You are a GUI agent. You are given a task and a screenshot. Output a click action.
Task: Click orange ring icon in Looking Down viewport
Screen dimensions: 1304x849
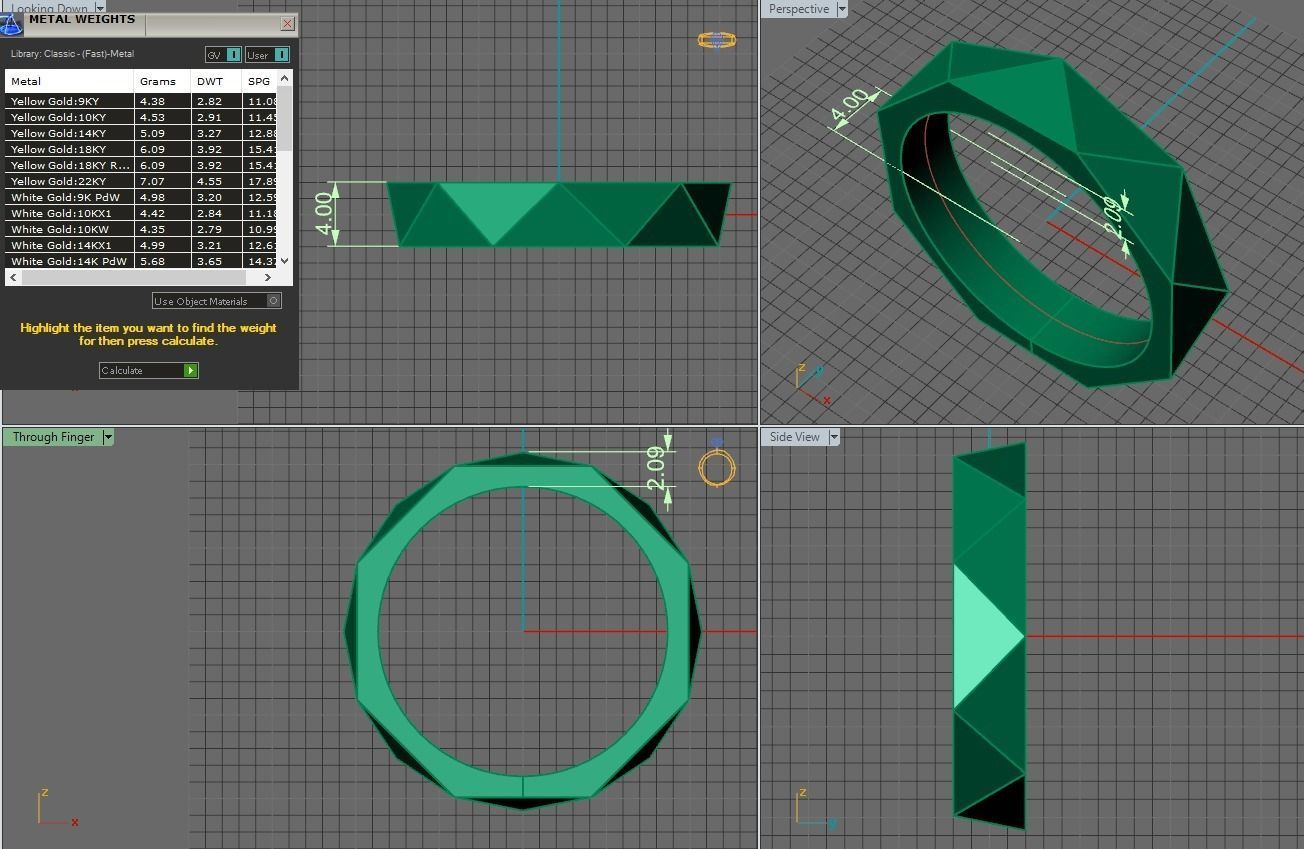(x=717, y=40)
